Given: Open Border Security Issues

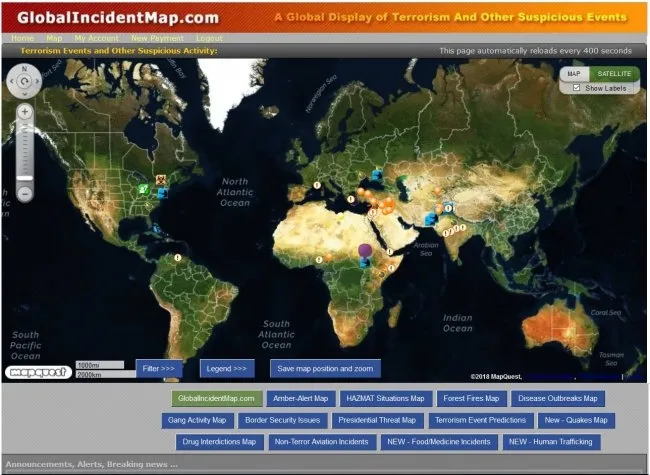Looking at the screenshot, I should (x=283, y=420).
